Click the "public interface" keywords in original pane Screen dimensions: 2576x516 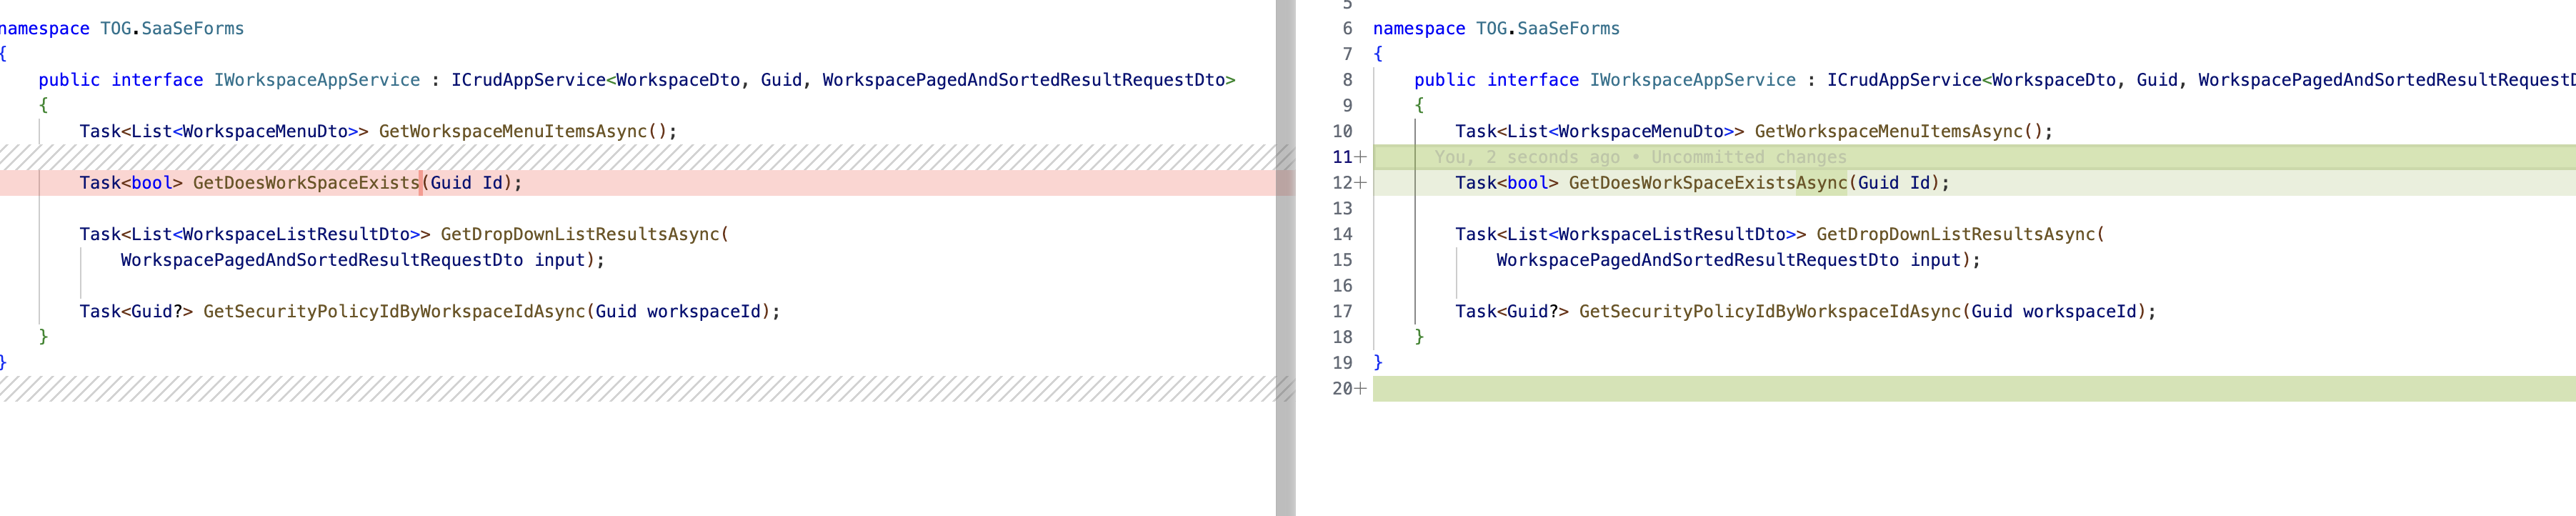[x=121, y=80]
